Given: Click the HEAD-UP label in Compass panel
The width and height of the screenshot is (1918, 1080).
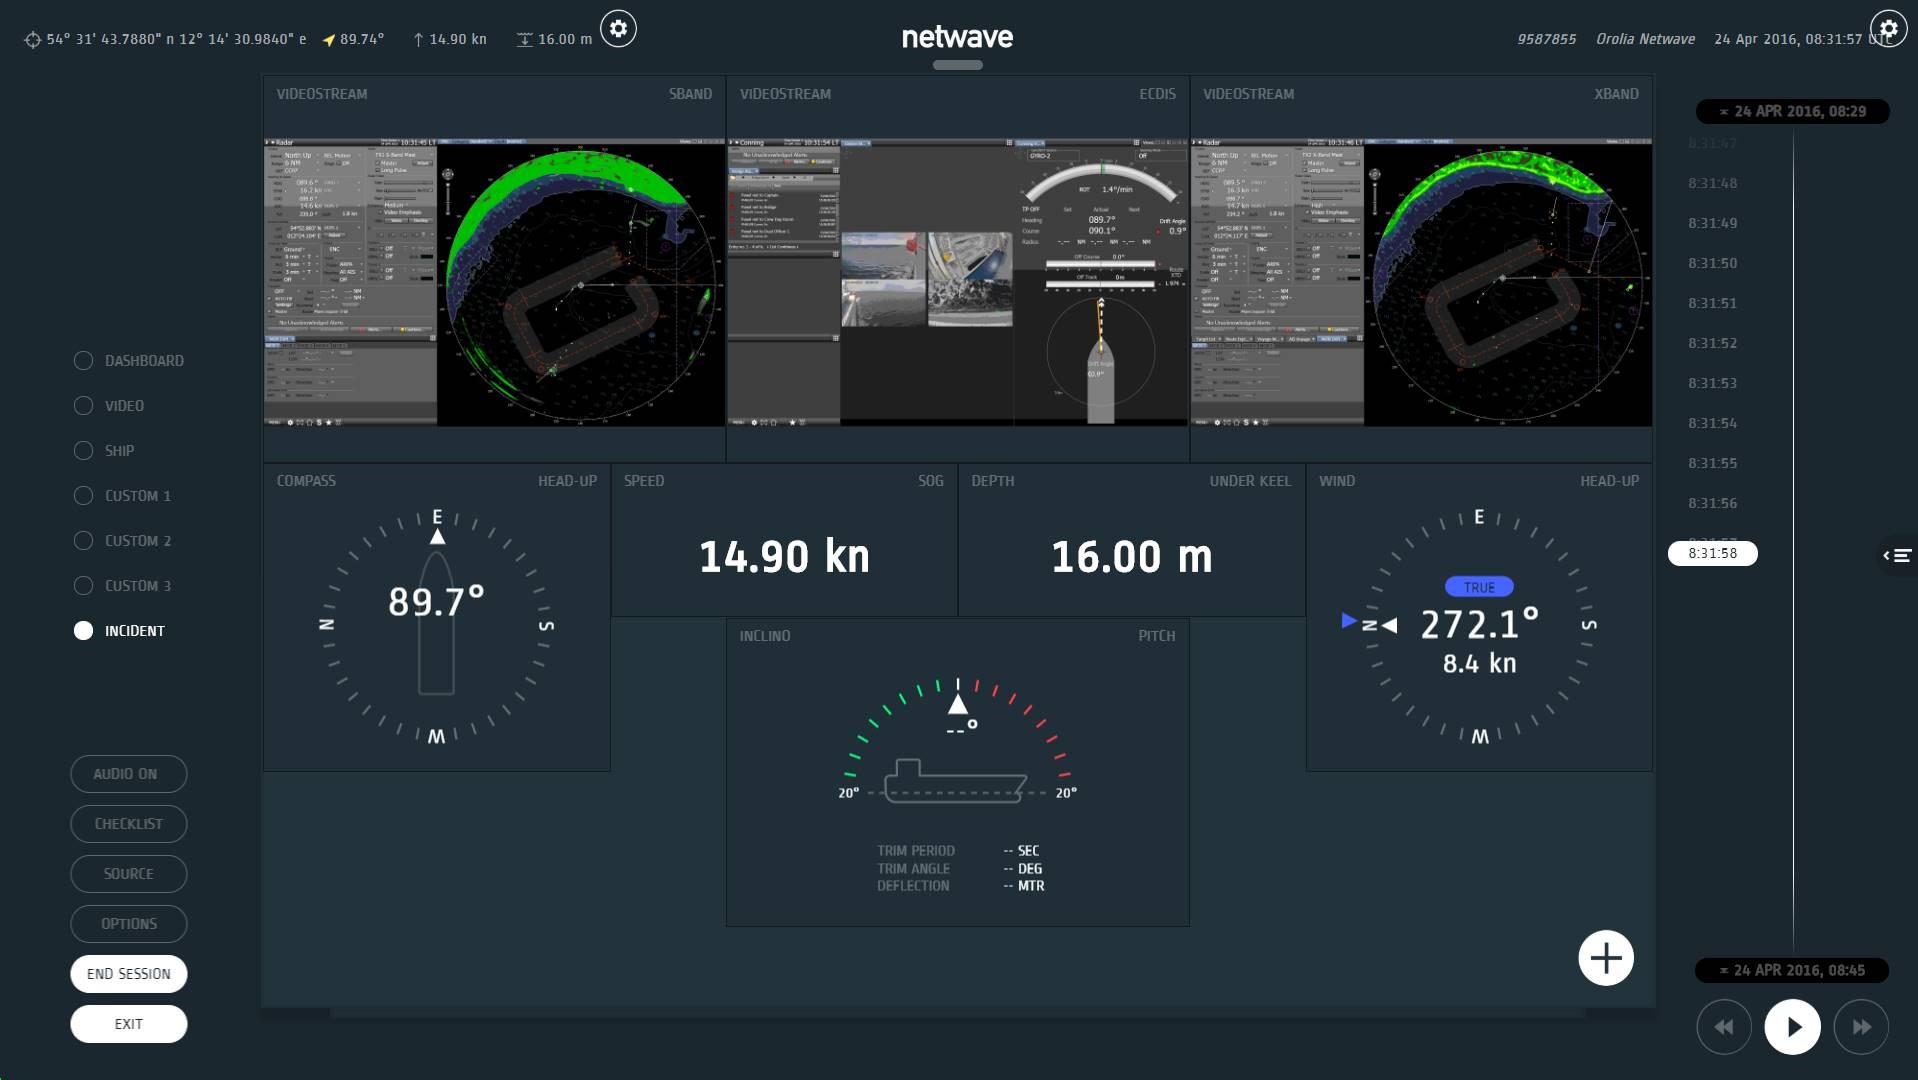Looking at the screenshot, I should pyautogui.click(x=567, y=481).
